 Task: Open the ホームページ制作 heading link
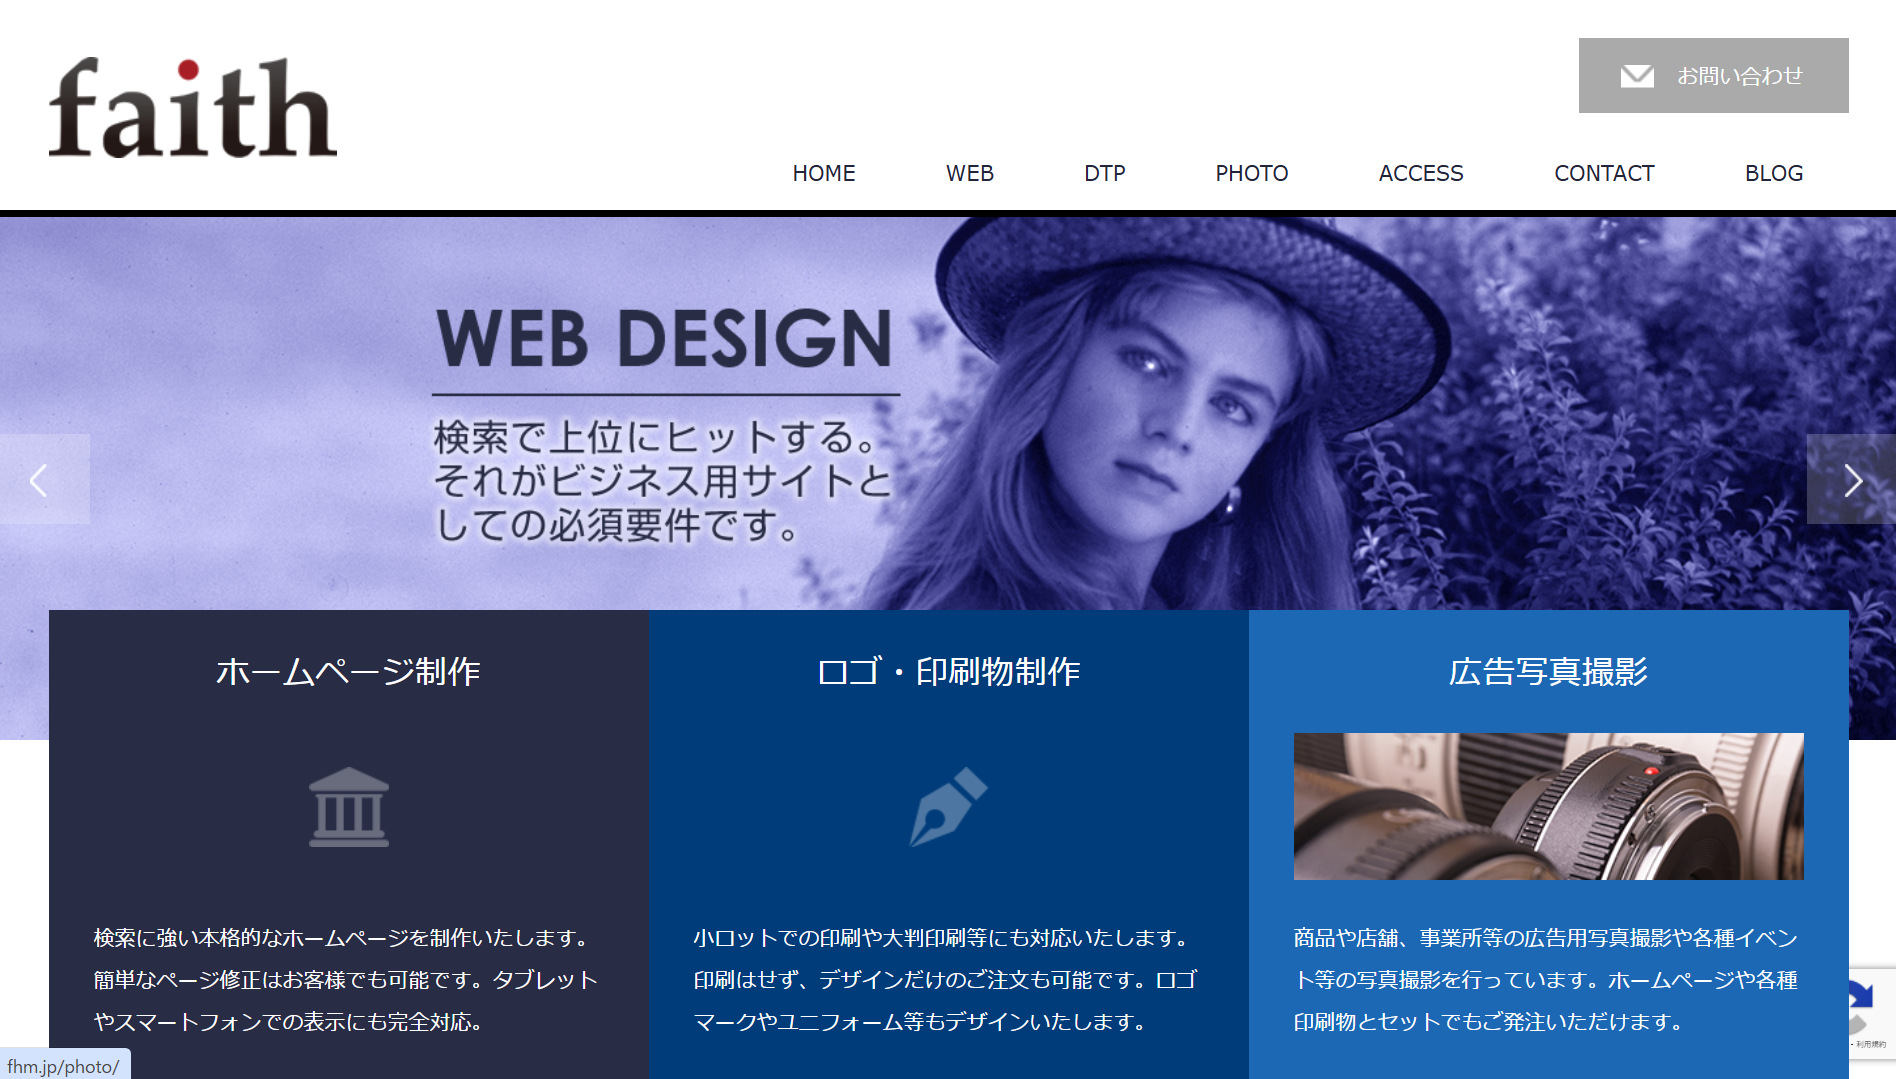point(348,671)
